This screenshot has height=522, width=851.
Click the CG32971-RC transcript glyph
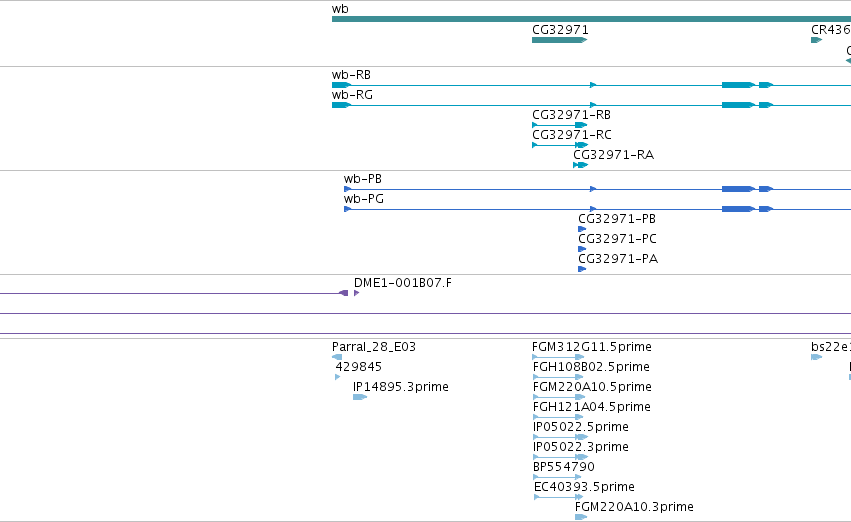click(560, 145)
